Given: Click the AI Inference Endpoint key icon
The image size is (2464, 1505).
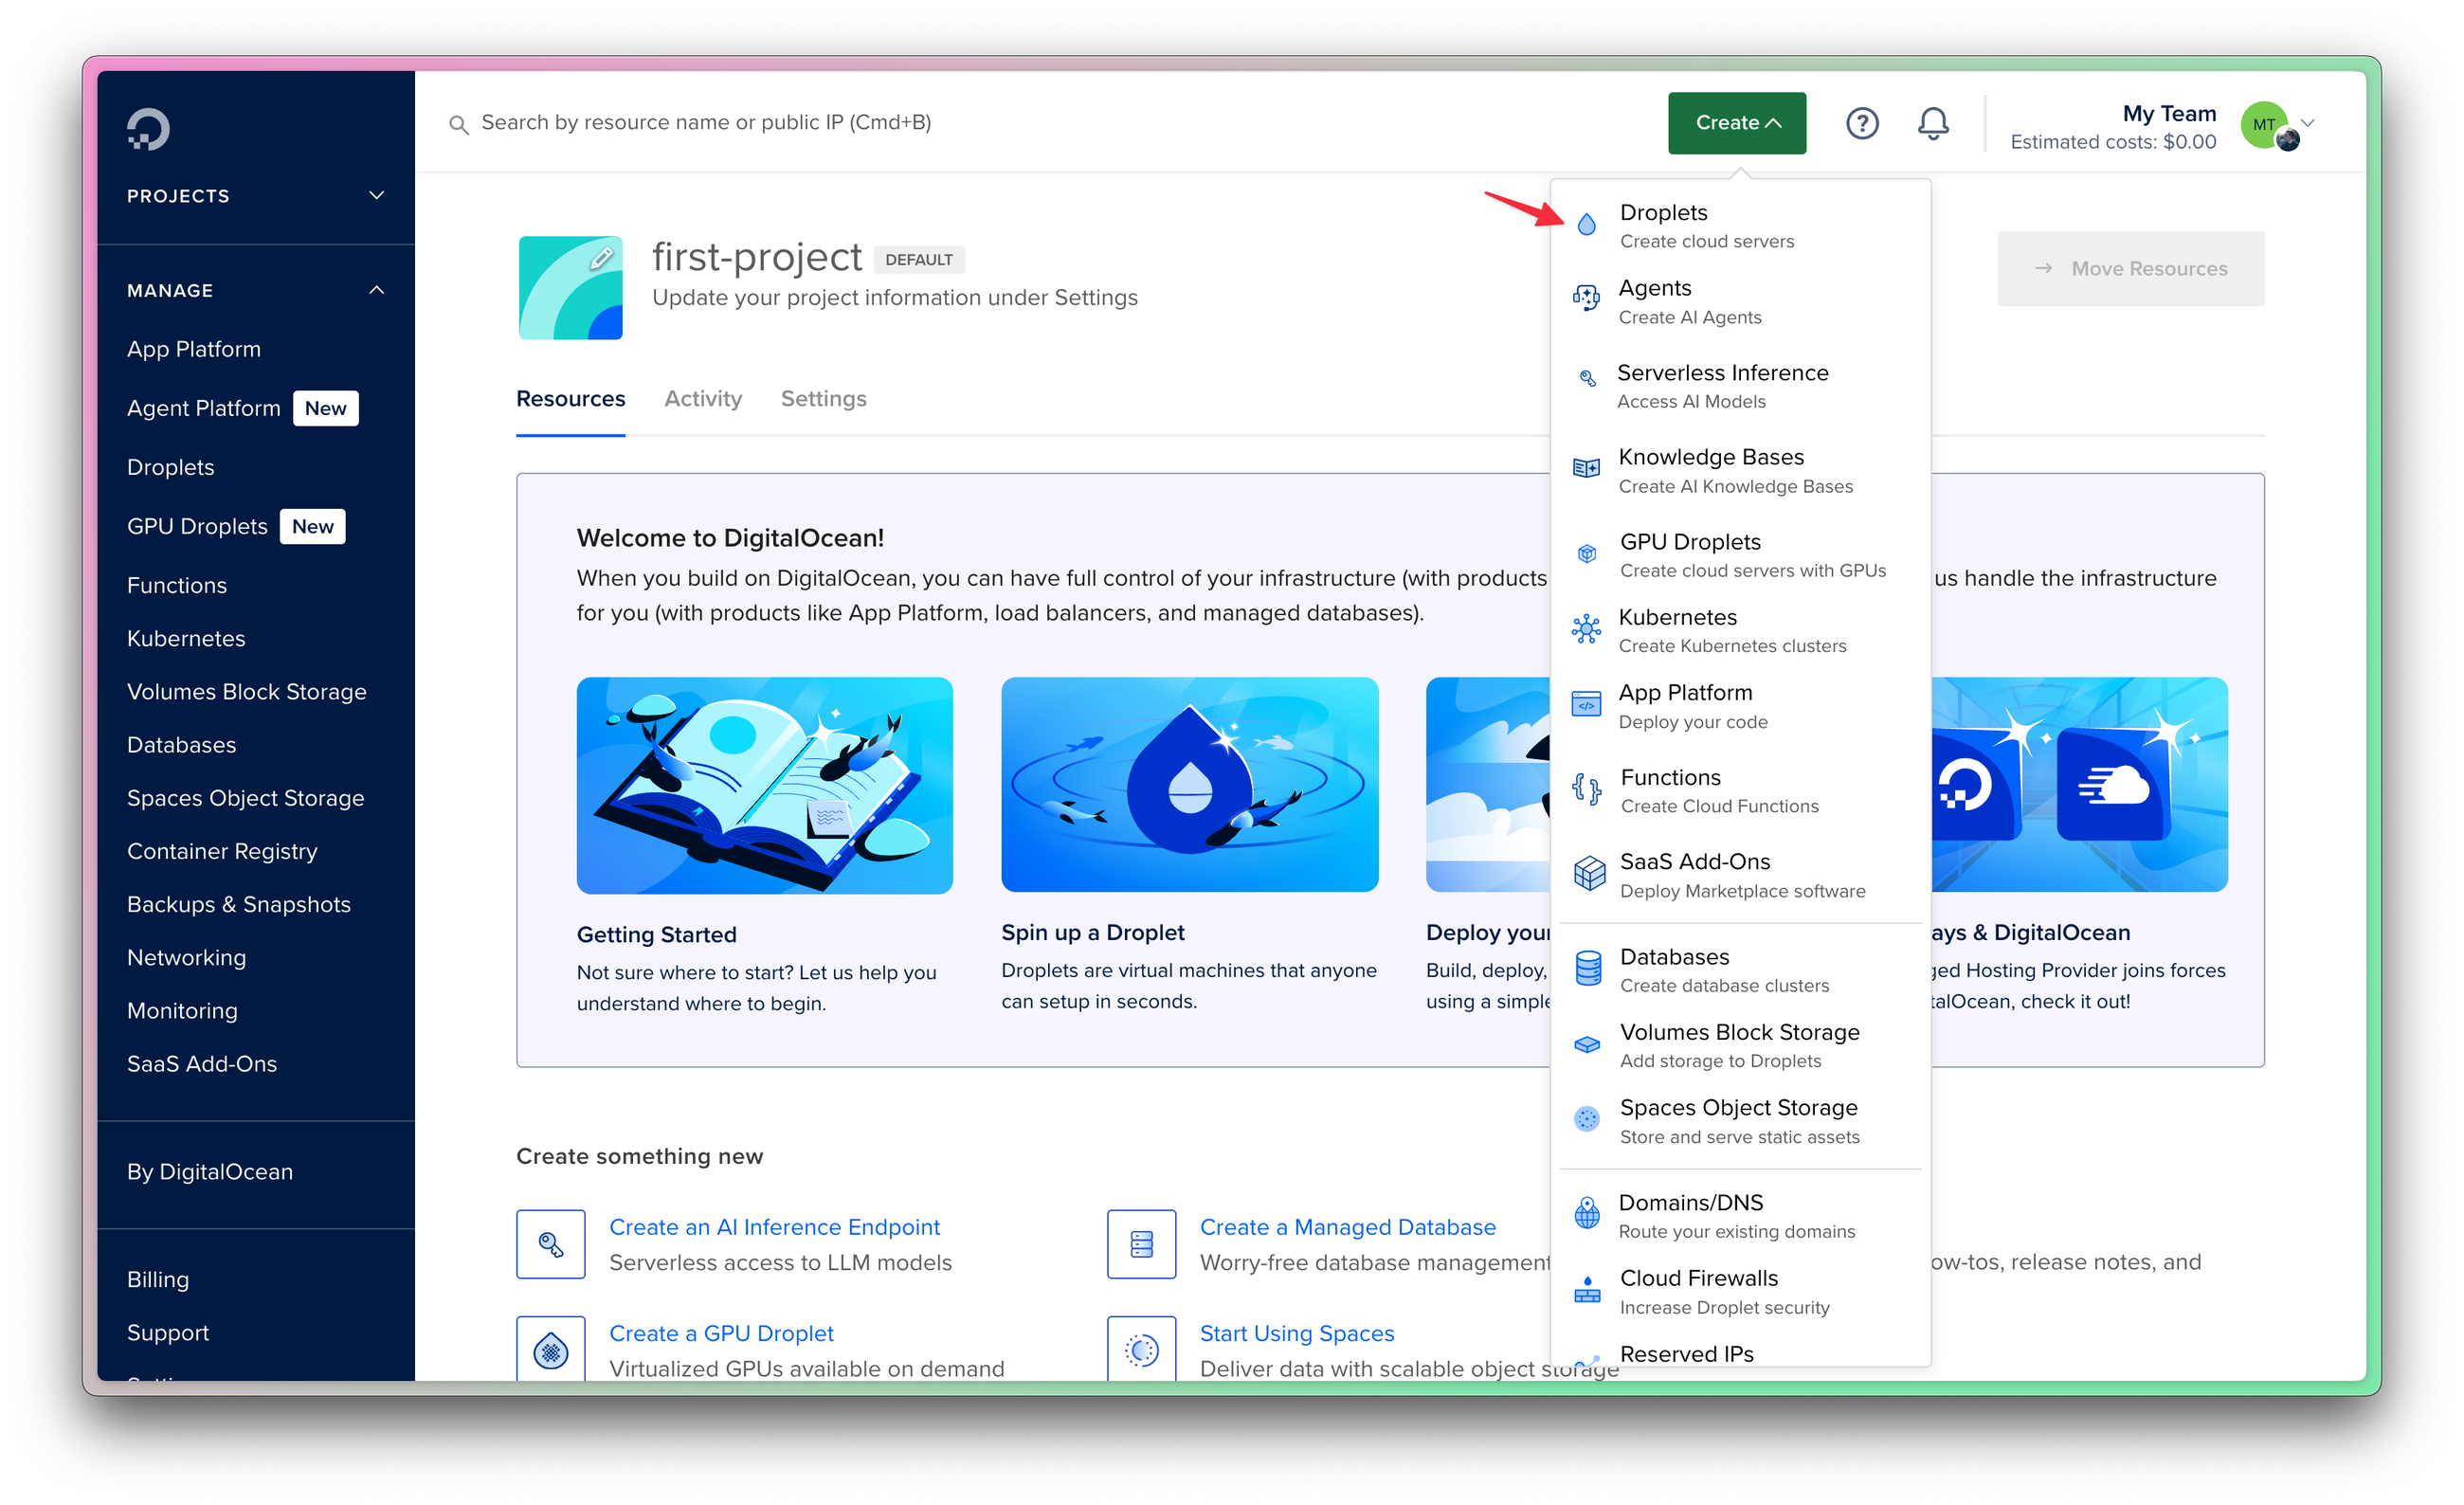Looking at the screenshot, I should (x=550, y=1243).
